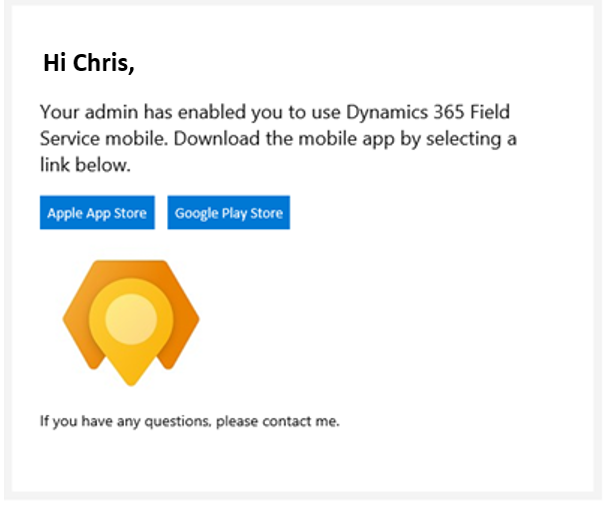Click the Field Service map pin icon
The image size is (607, 505).
pyautogui.click(x=131, y=320)
